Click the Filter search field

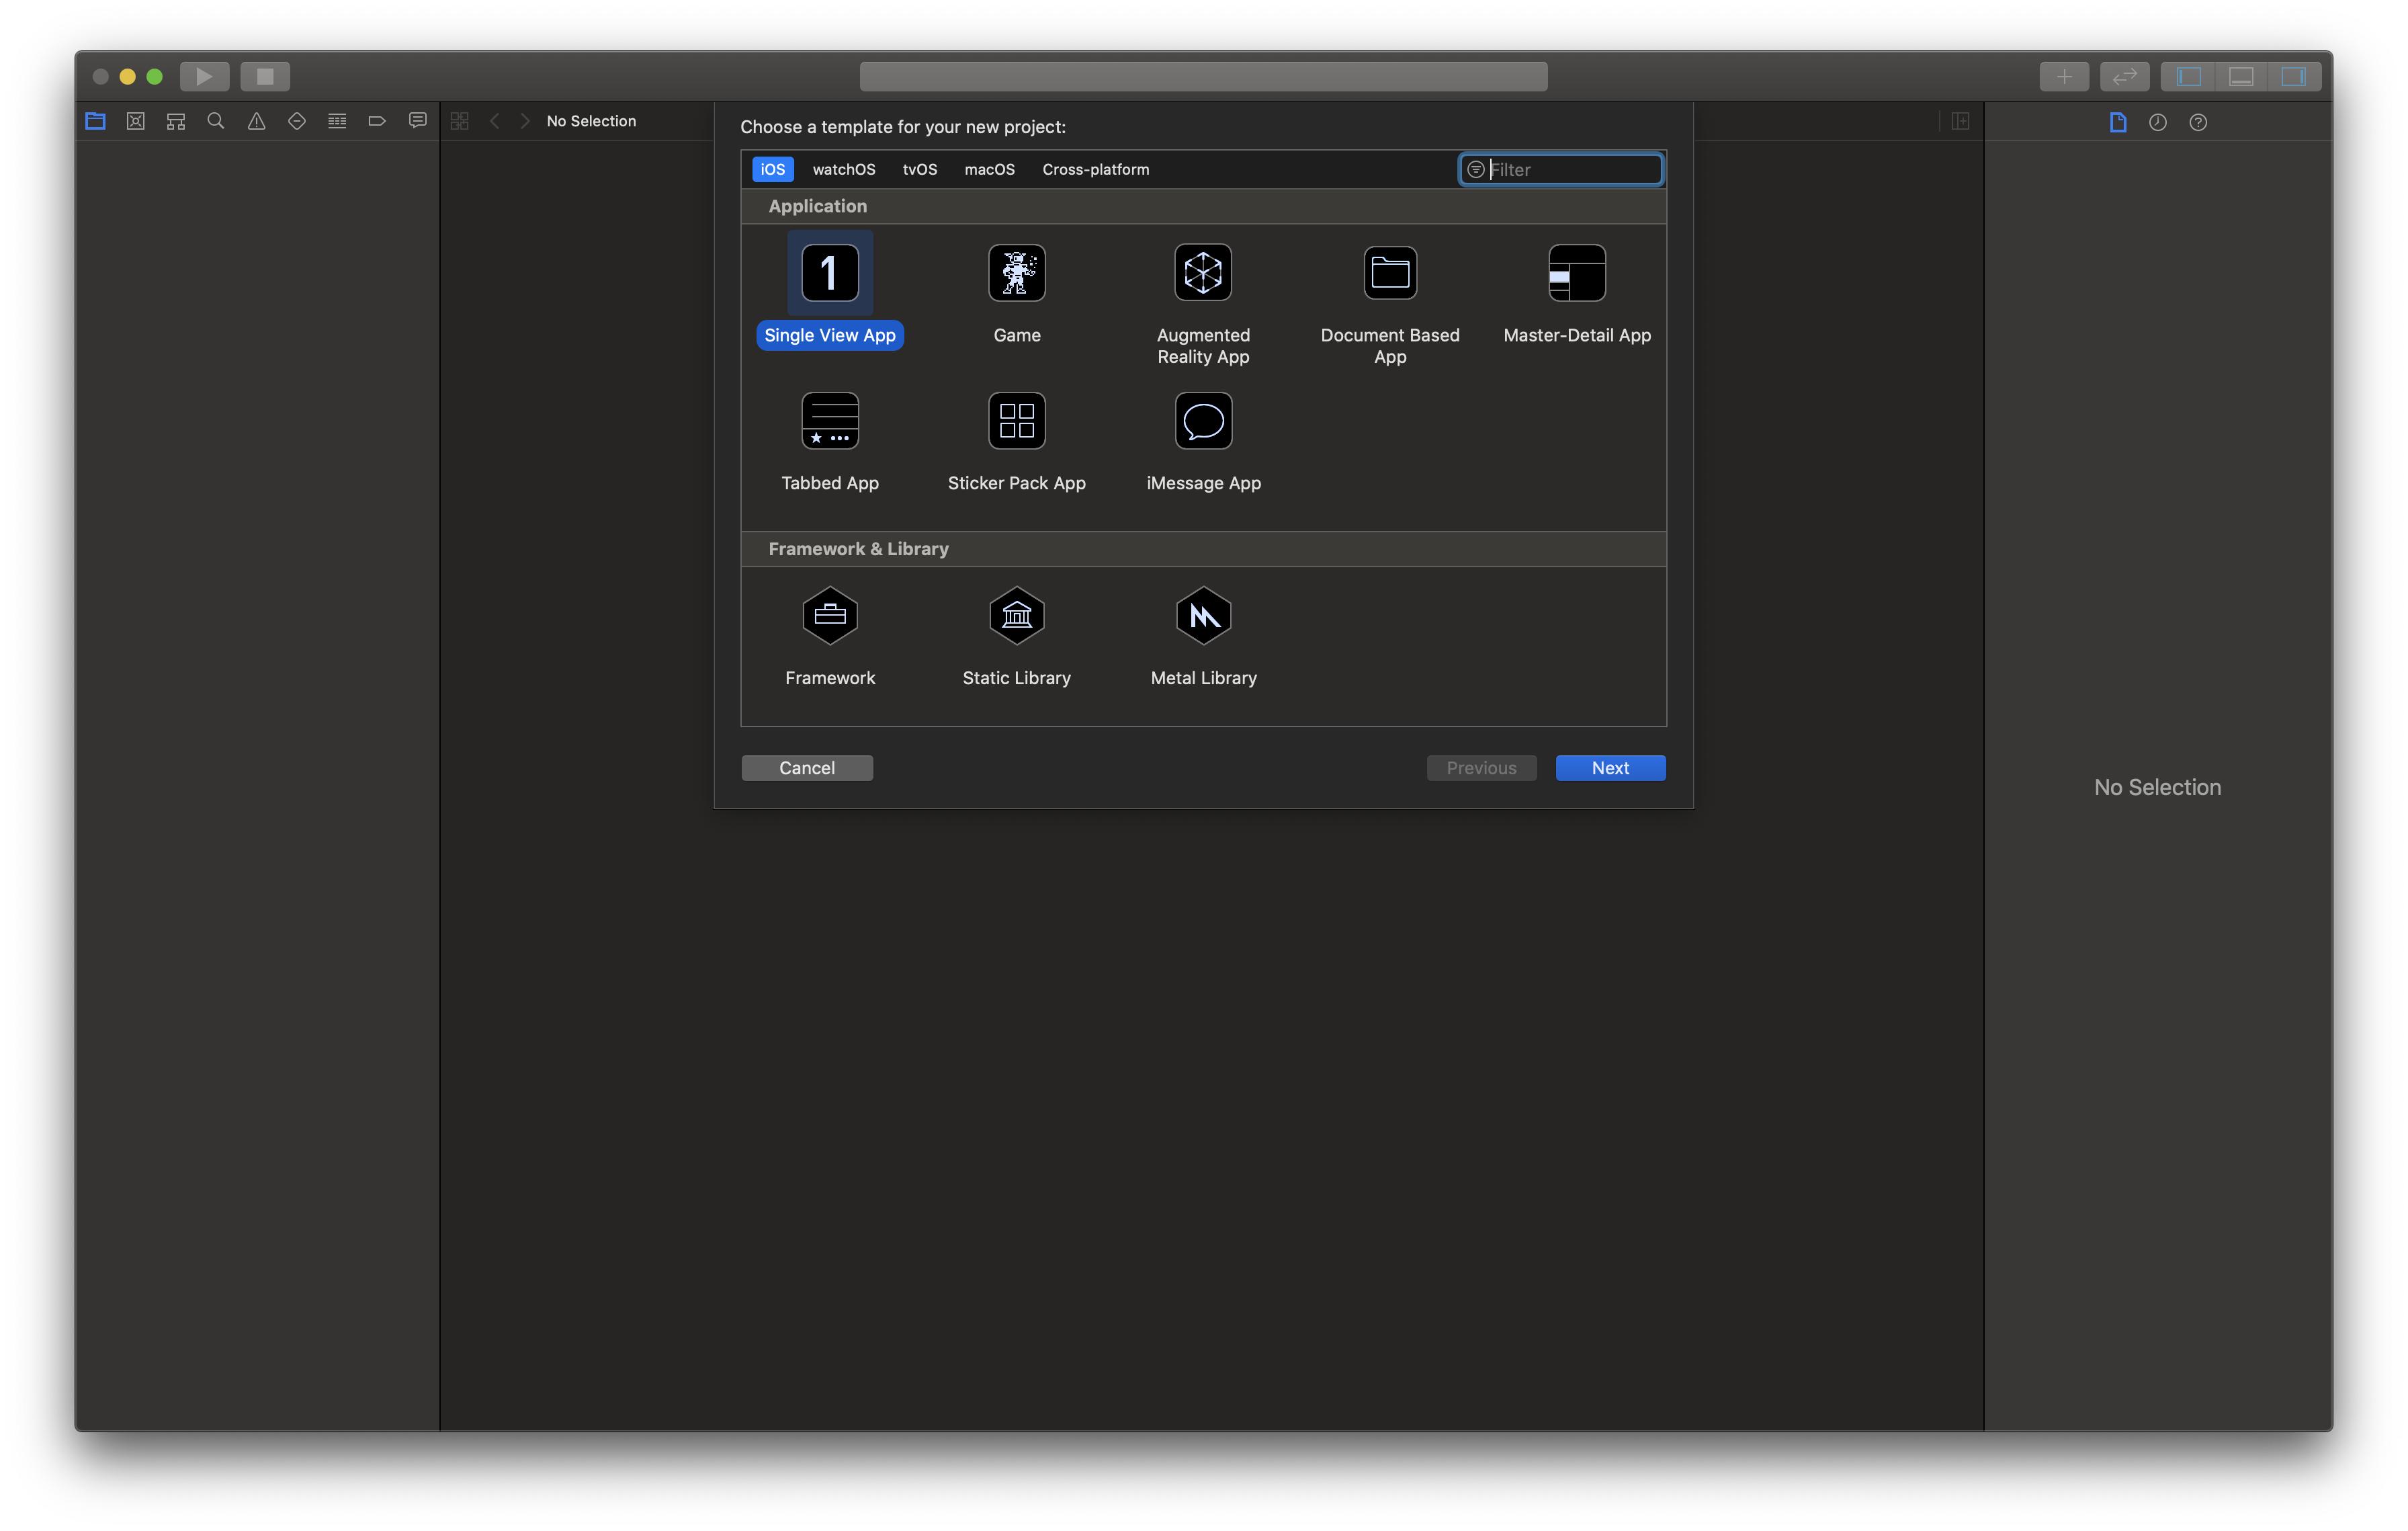[1561, 169]
